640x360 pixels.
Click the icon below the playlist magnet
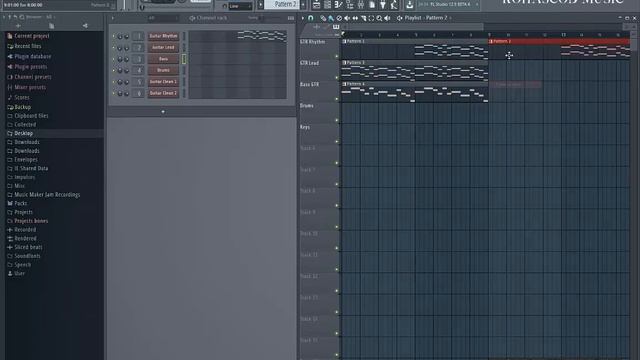pos(317,27)
